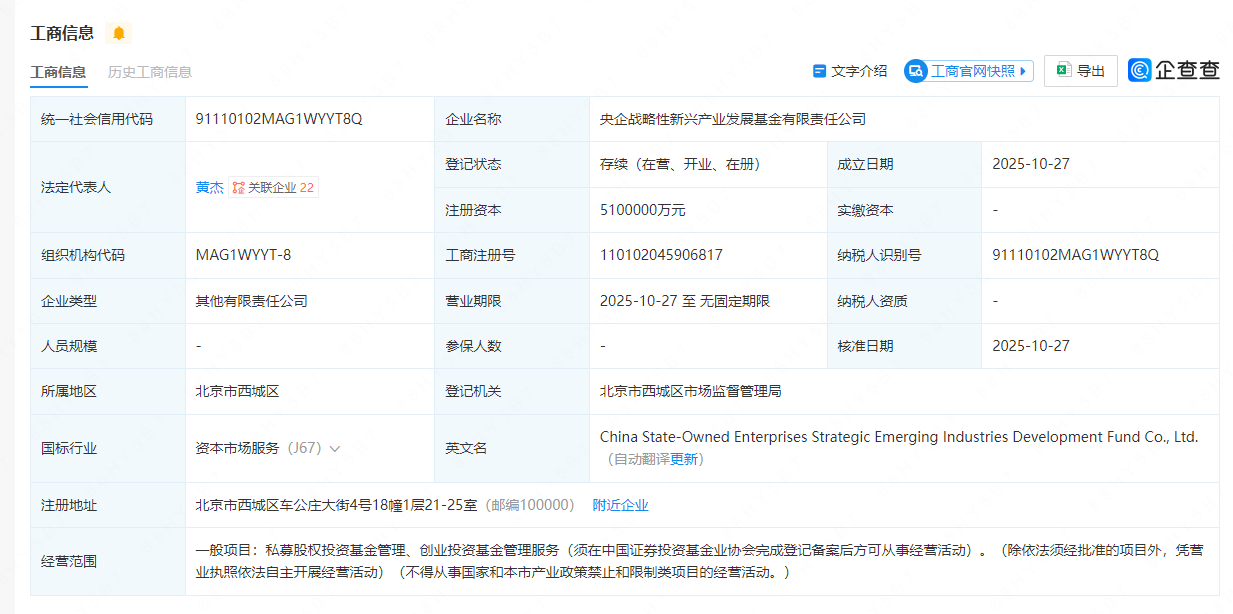Open the 历史工商信息 tab
Image resolution: width=1233 pixels, height=614 pixels.
pos(150,72)
